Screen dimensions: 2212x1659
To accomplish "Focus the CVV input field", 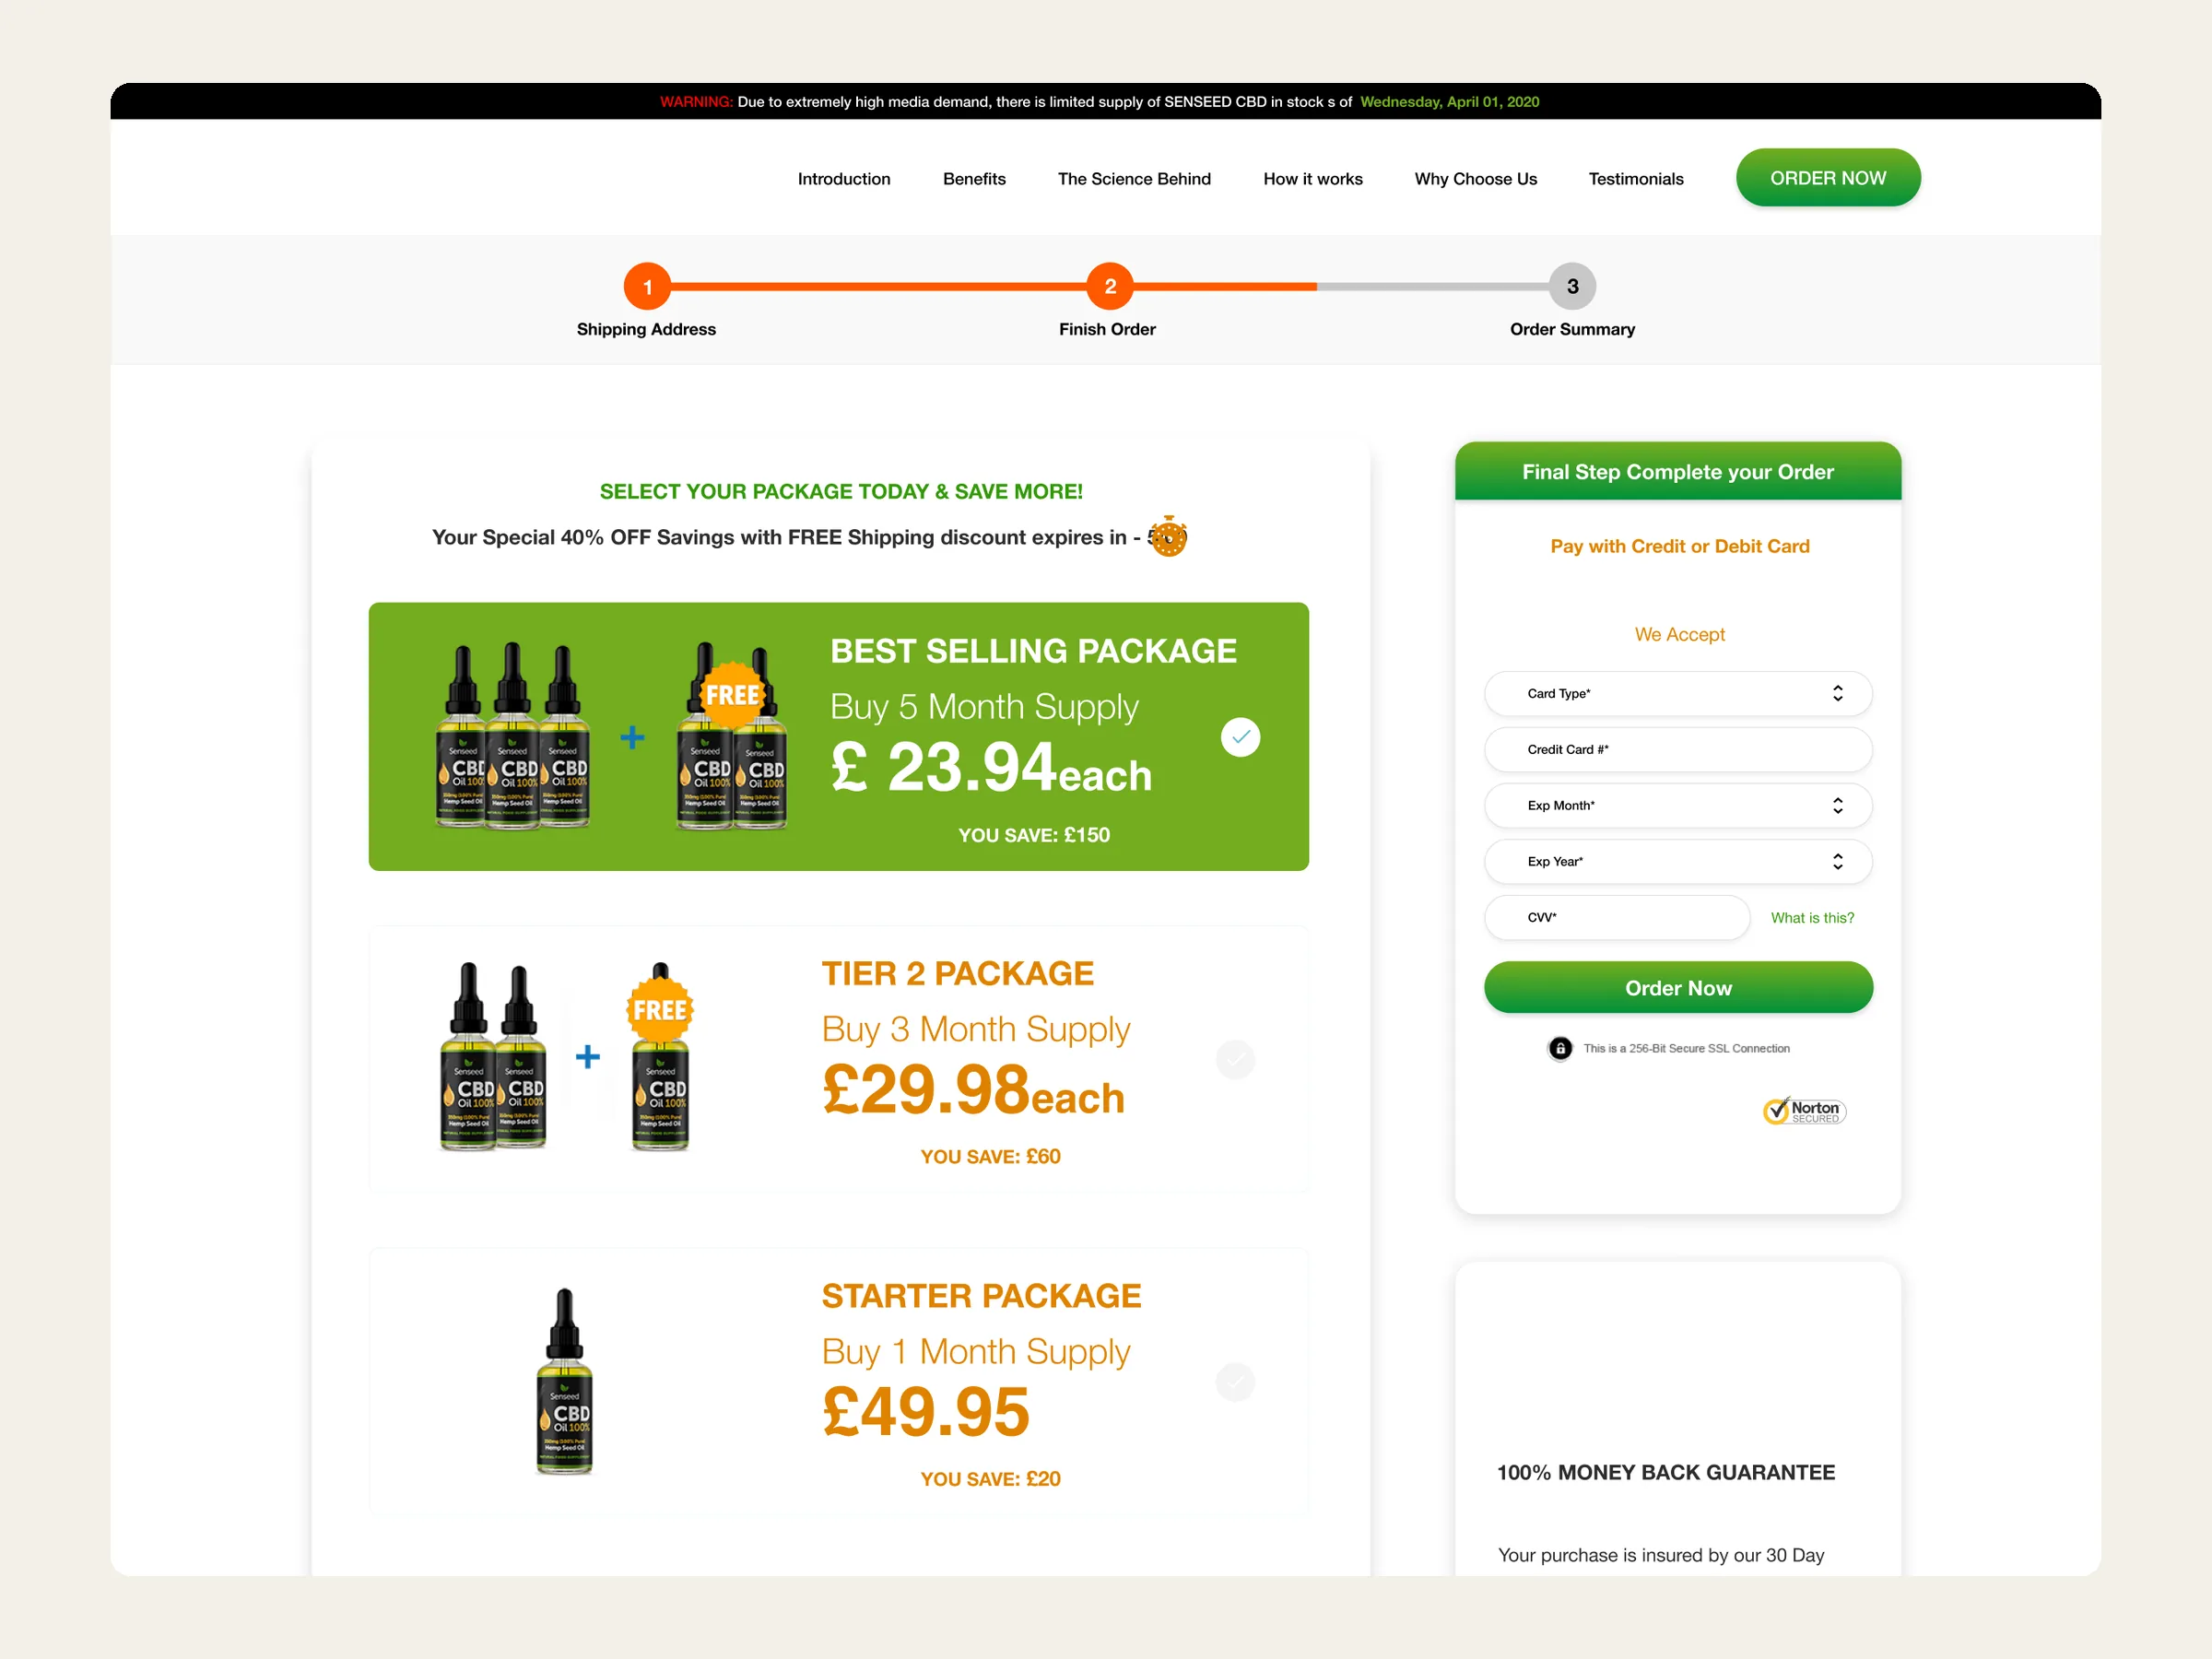I will (x=1617, y=917).
